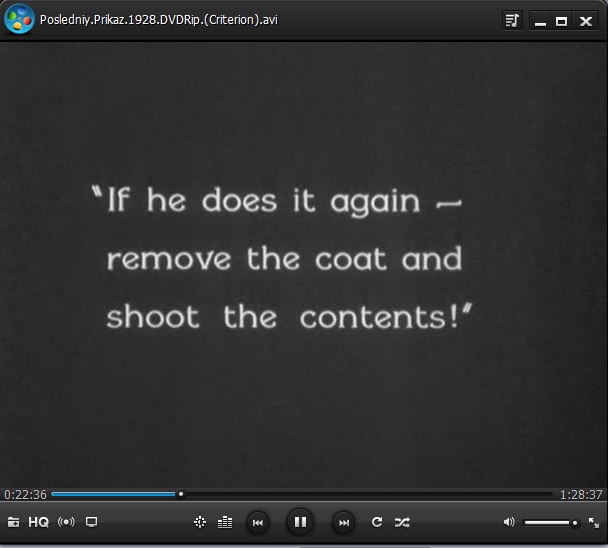Toggle HQ high quality mode

38,522
